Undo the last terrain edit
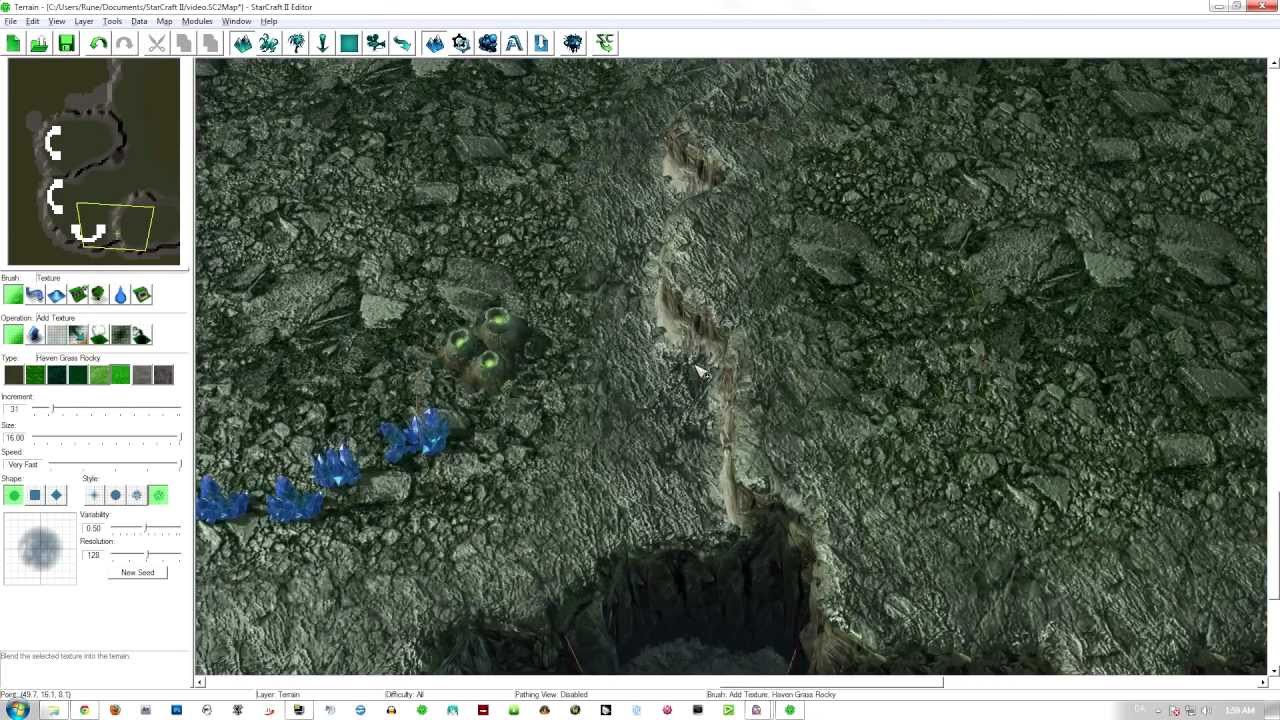Image resolution: width=1280 pixels, height=720 pixels. [x=98, y=43]
